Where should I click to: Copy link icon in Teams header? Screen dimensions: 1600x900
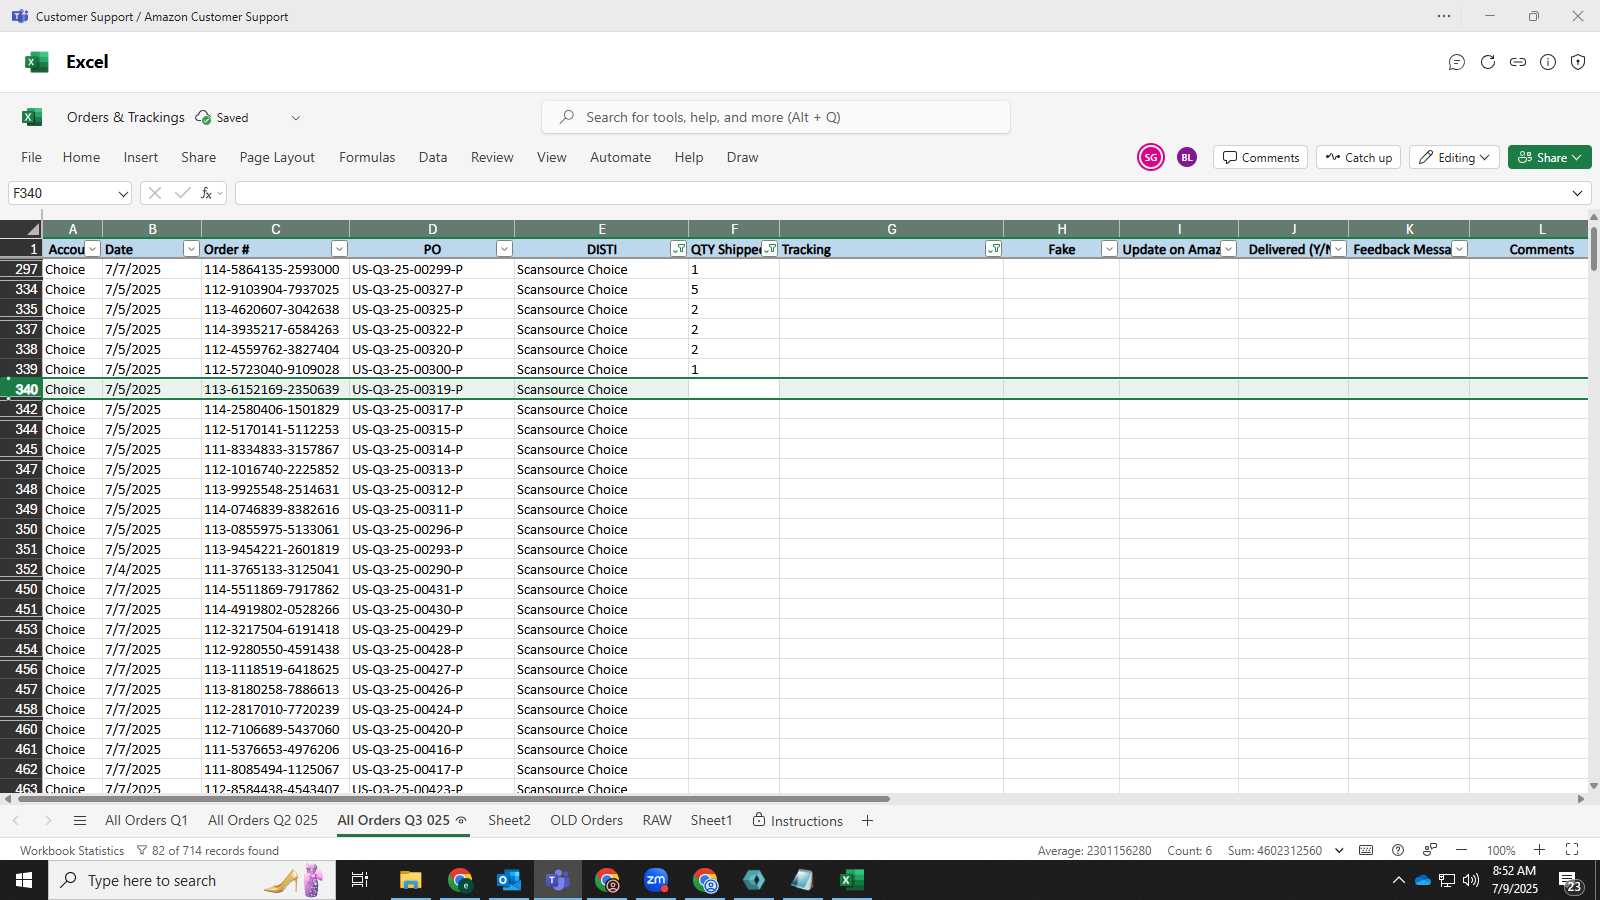[1518, 62]
